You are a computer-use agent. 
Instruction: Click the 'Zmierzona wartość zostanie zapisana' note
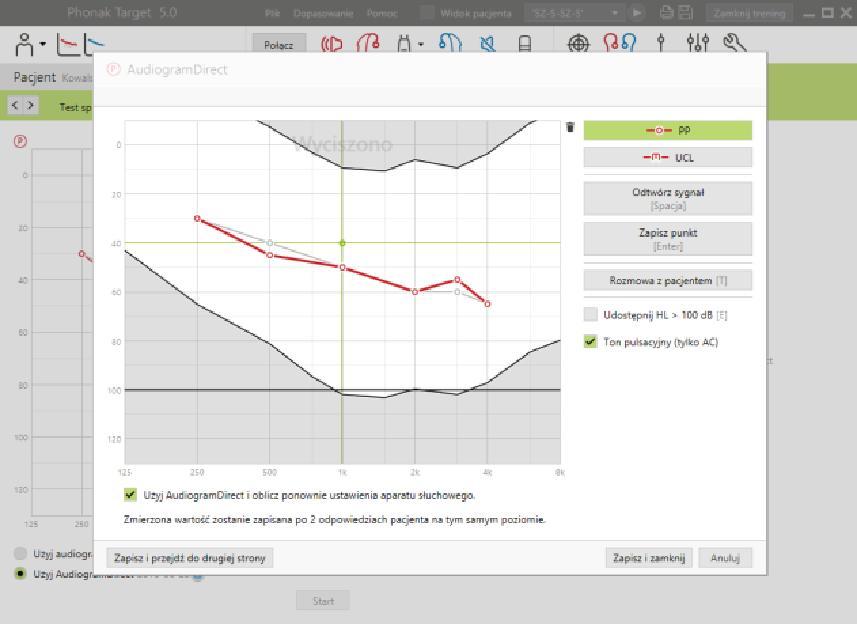tap(334, 519)
